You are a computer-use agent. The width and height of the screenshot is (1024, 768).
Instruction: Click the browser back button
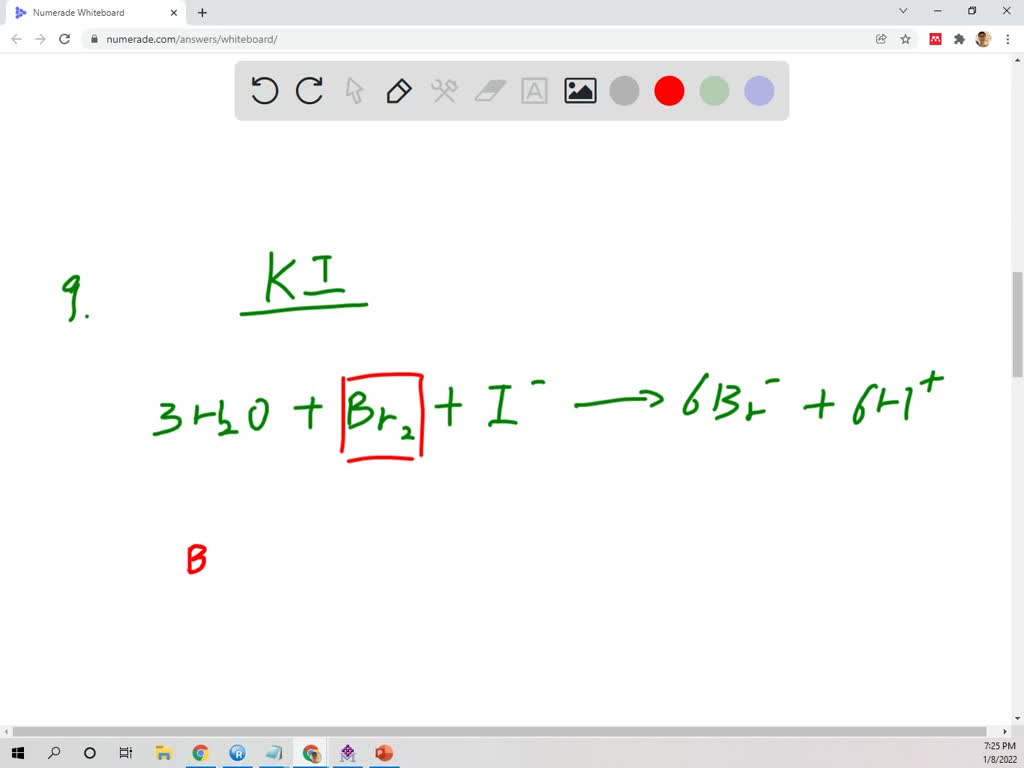tap(16, 38)
